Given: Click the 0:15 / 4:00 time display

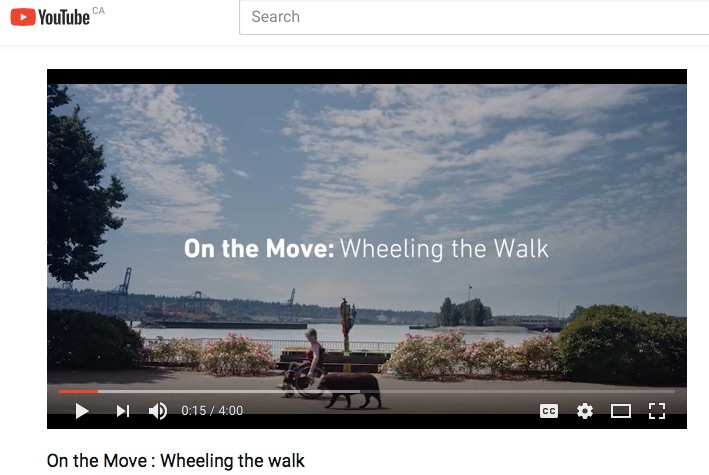Looking at the screenshot, I should click(x=212, y=411).
